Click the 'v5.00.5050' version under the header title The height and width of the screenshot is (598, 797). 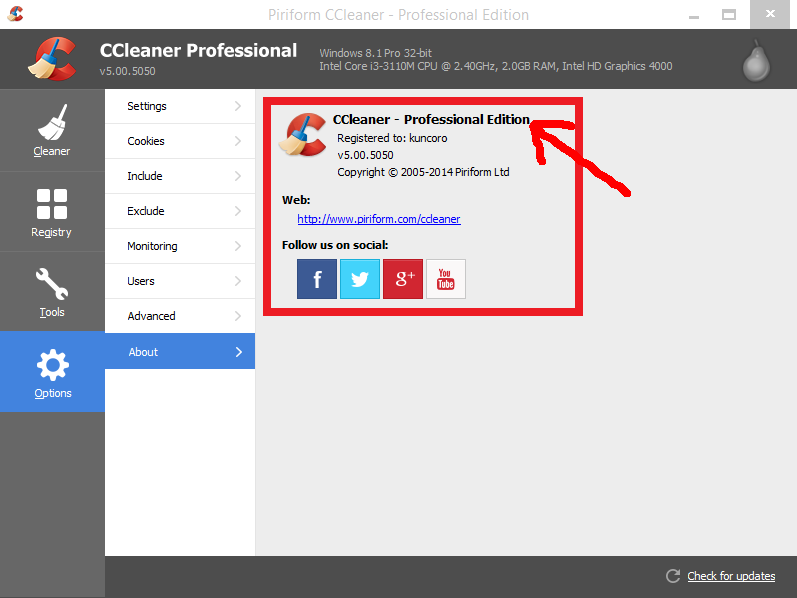(x=128, y=71)
